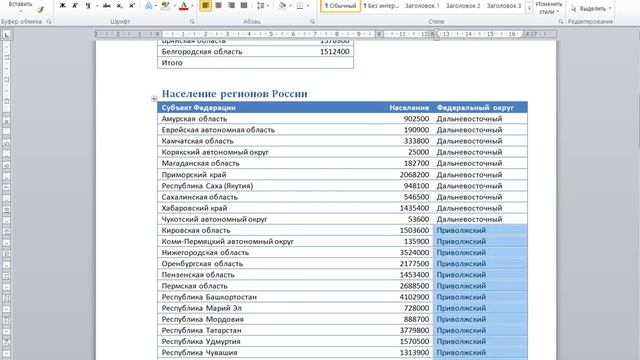Viewport: 640px width, 360px height.
Task: Open line spacing options
Action: pyautogui.click(x=260, y=6)
